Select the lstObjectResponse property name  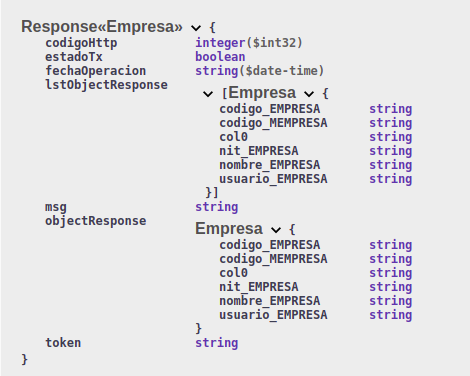[107, 85]
